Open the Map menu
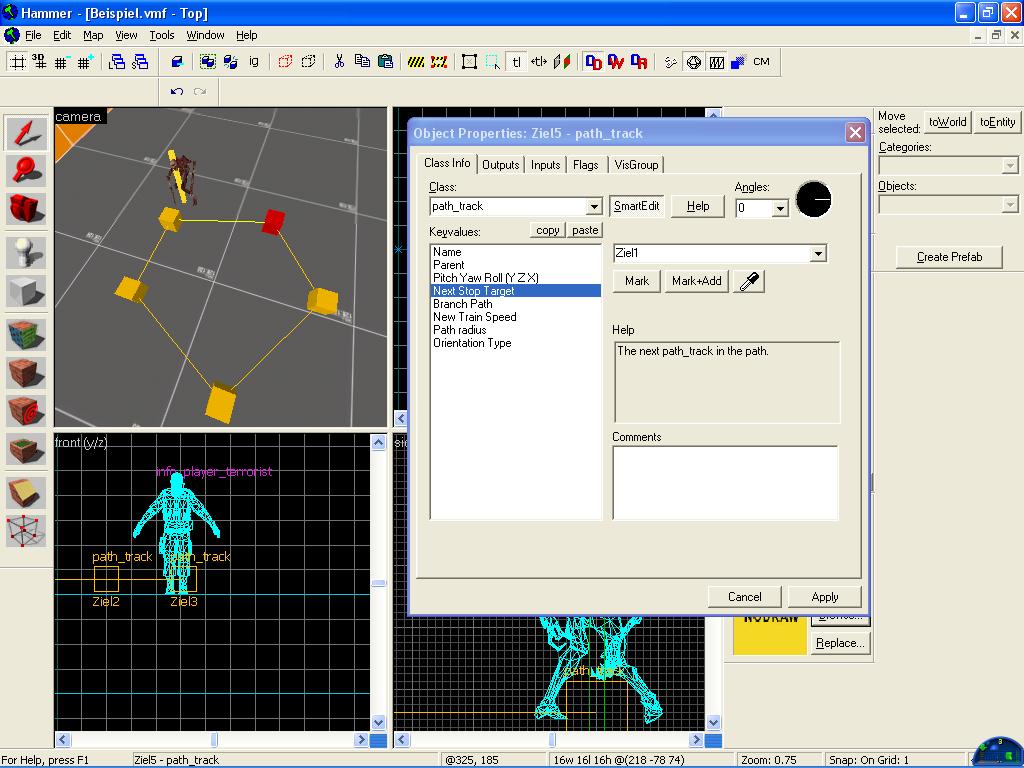Viewport: 1024px width, 768px height. tap(93, 35)
